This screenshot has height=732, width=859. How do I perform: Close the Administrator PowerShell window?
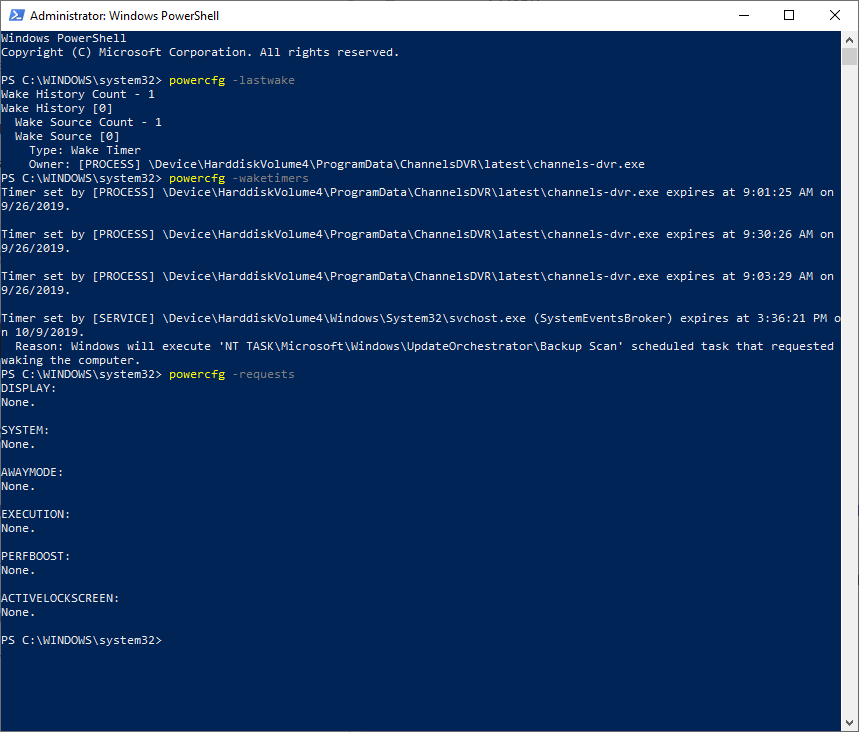[835, 16]
